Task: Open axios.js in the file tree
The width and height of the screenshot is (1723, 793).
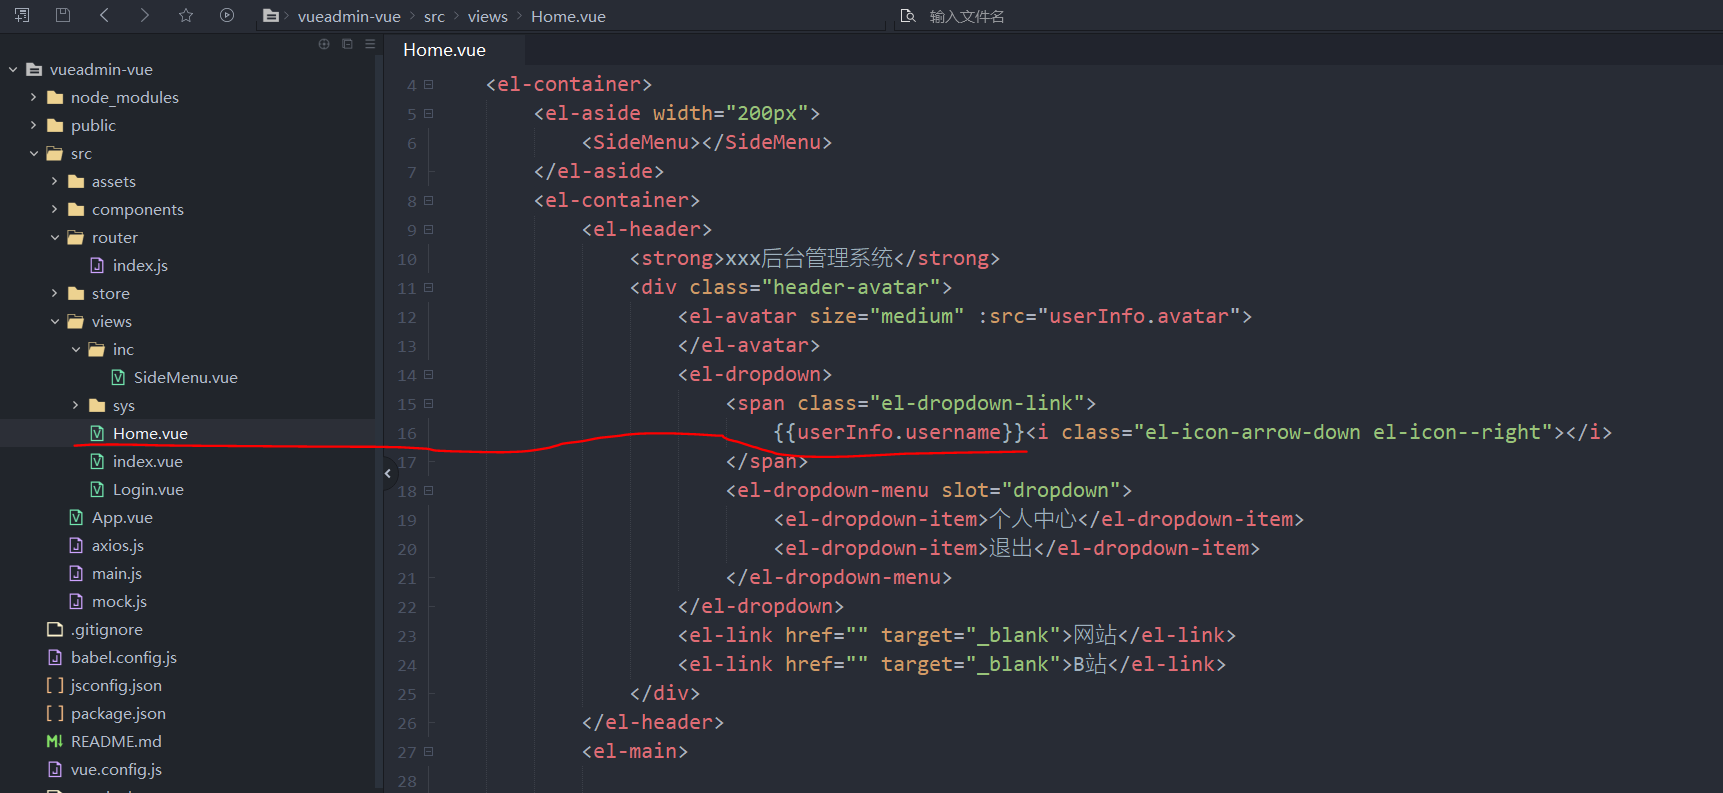Action: tap(118, 545)
